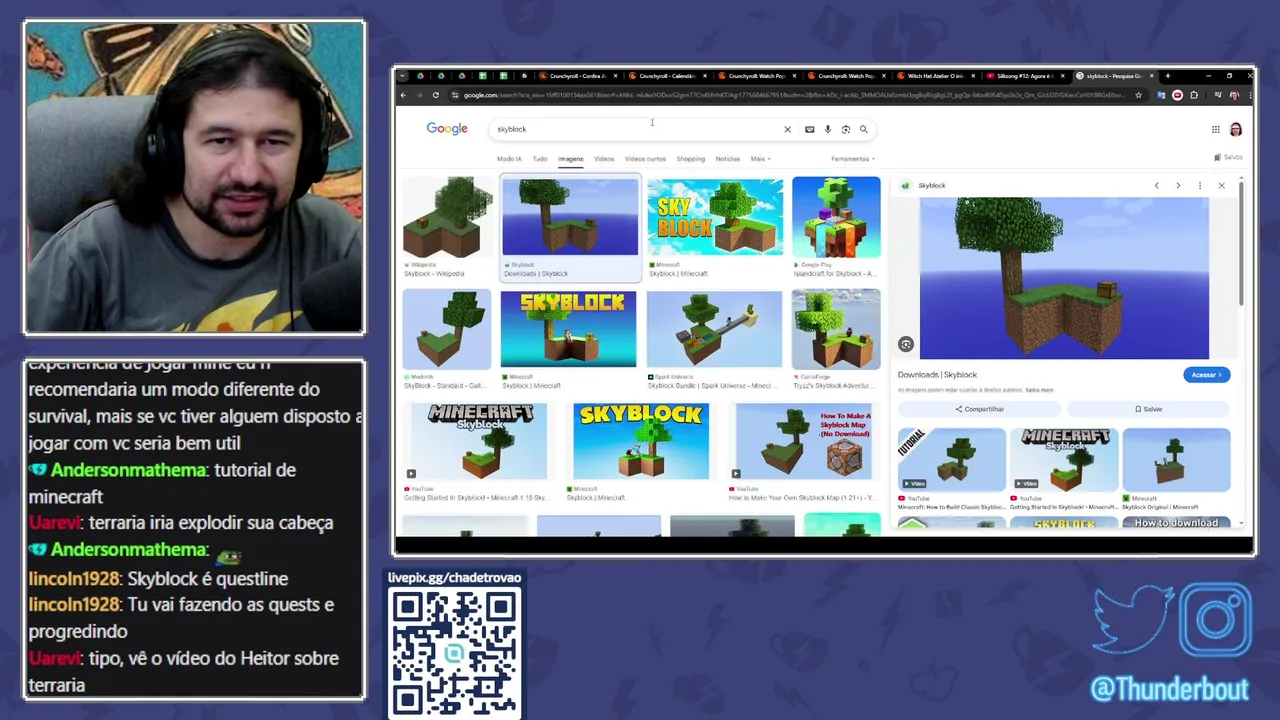Switch to Modo IA tab

(509, 159)
